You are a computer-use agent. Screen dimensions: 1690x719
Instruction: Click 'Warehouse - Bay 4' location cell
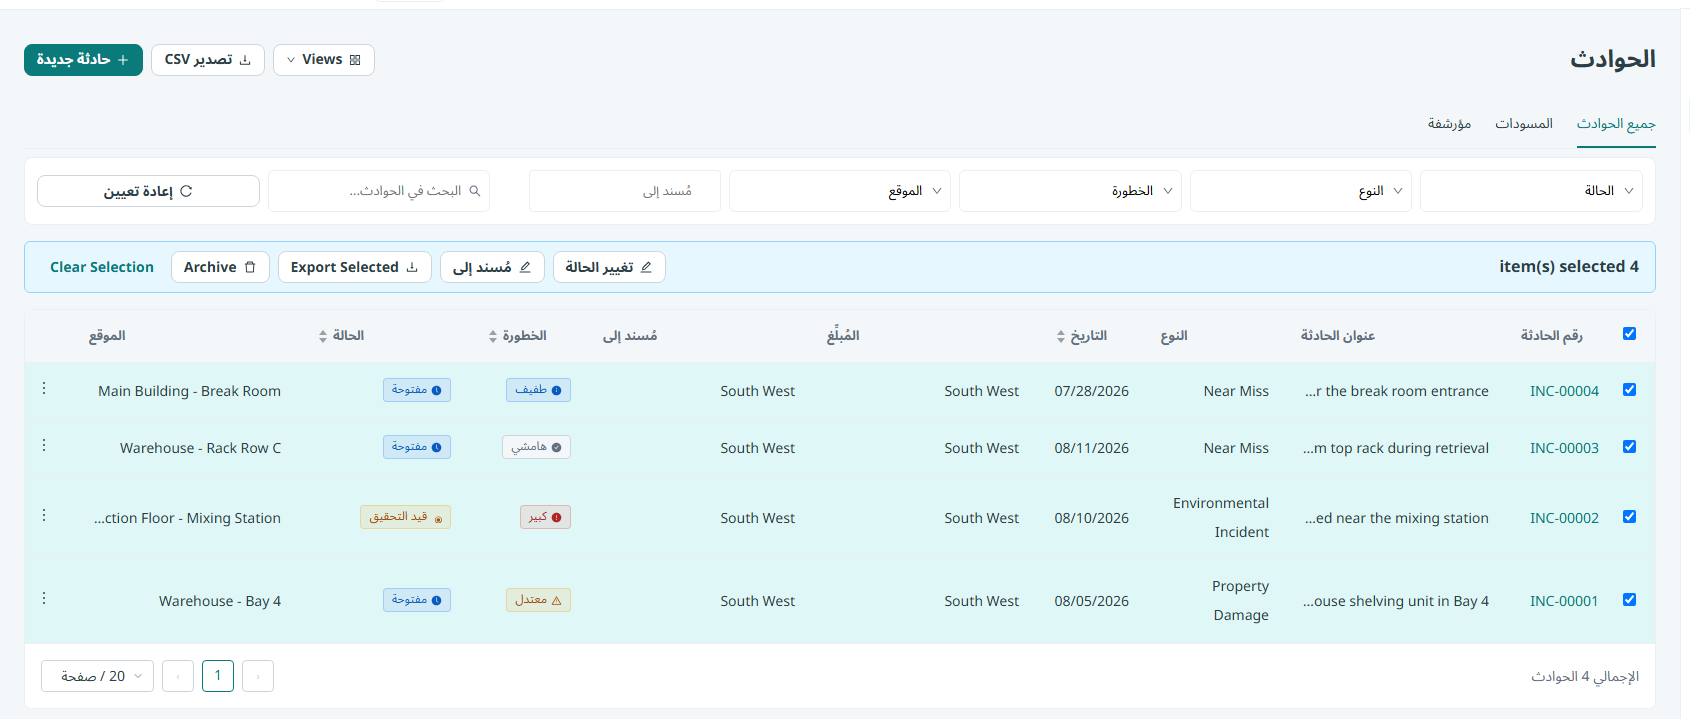(x=220, y=601)
